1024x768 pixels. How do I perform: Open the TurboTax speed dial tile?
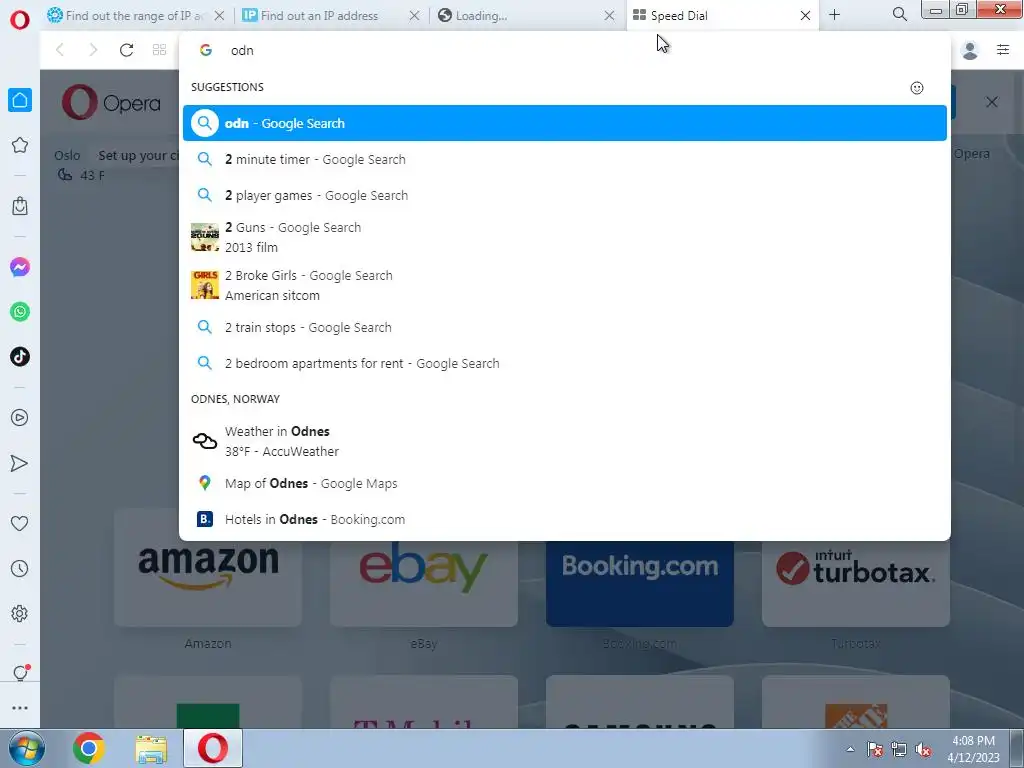[856, 583]
